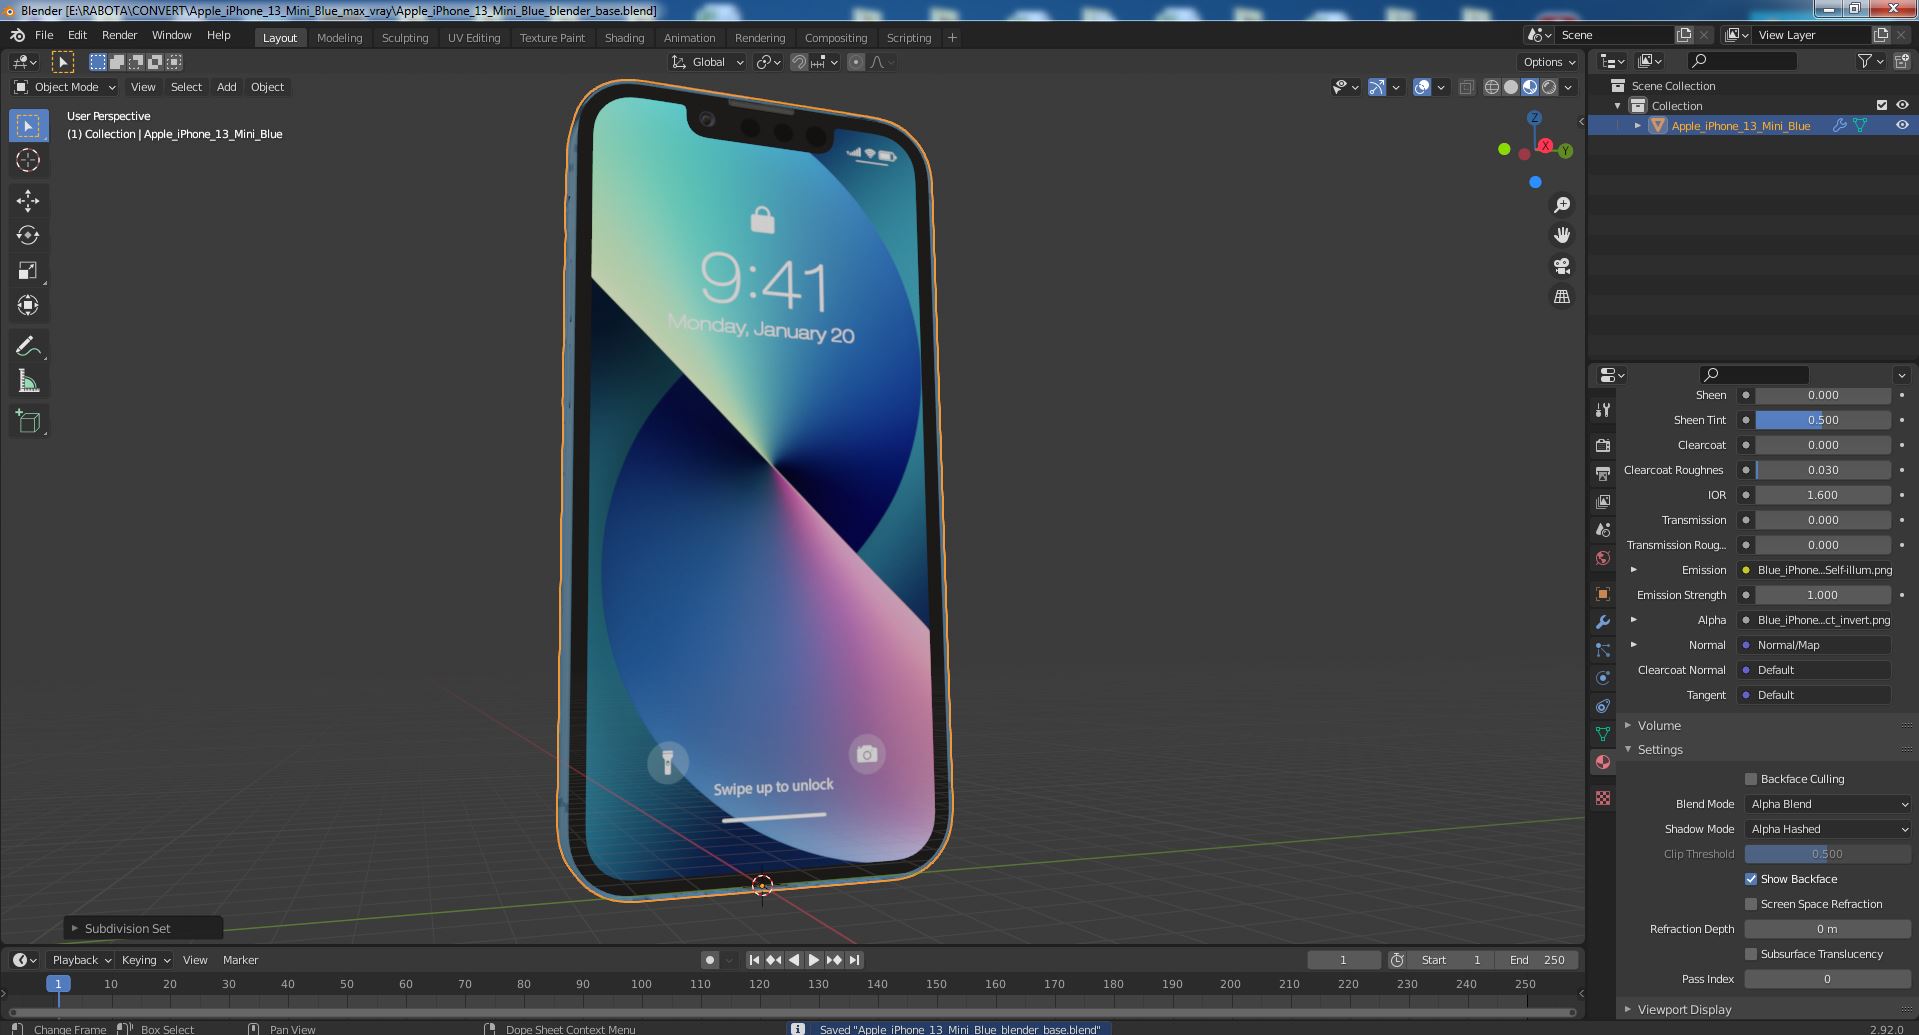
Task: Open the Global transform orientation dropdown
Action: point(707,62)
